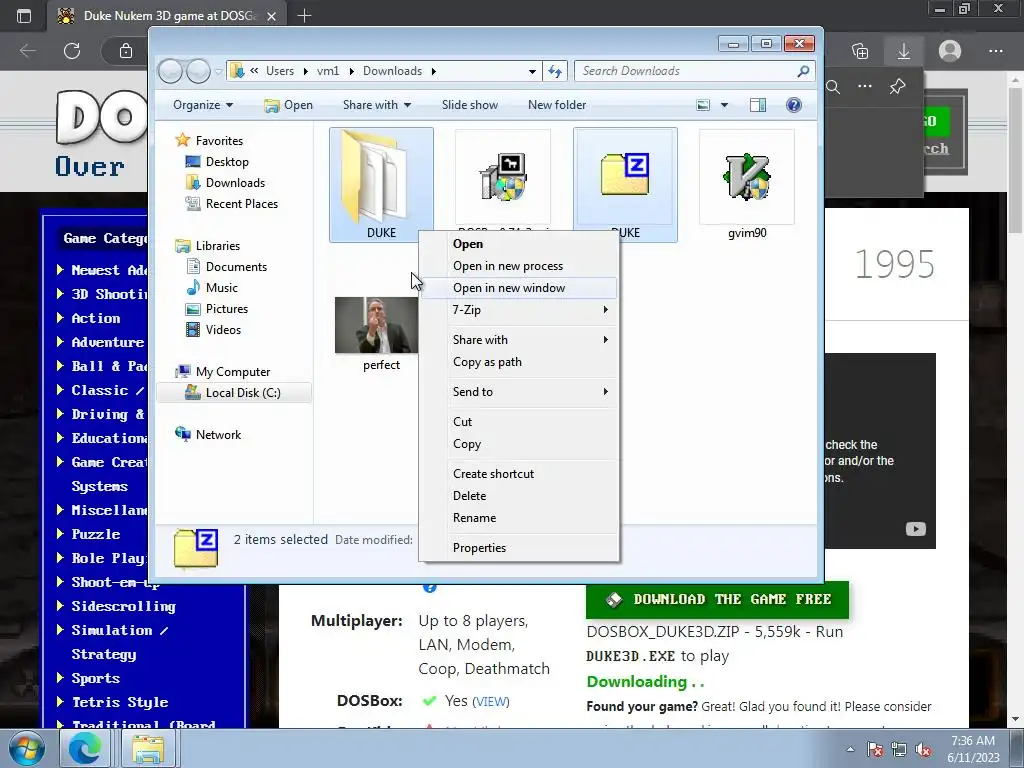The image size is (1024, 768).
Task: Open Properties from context menu
Action: tap(519, 548)
